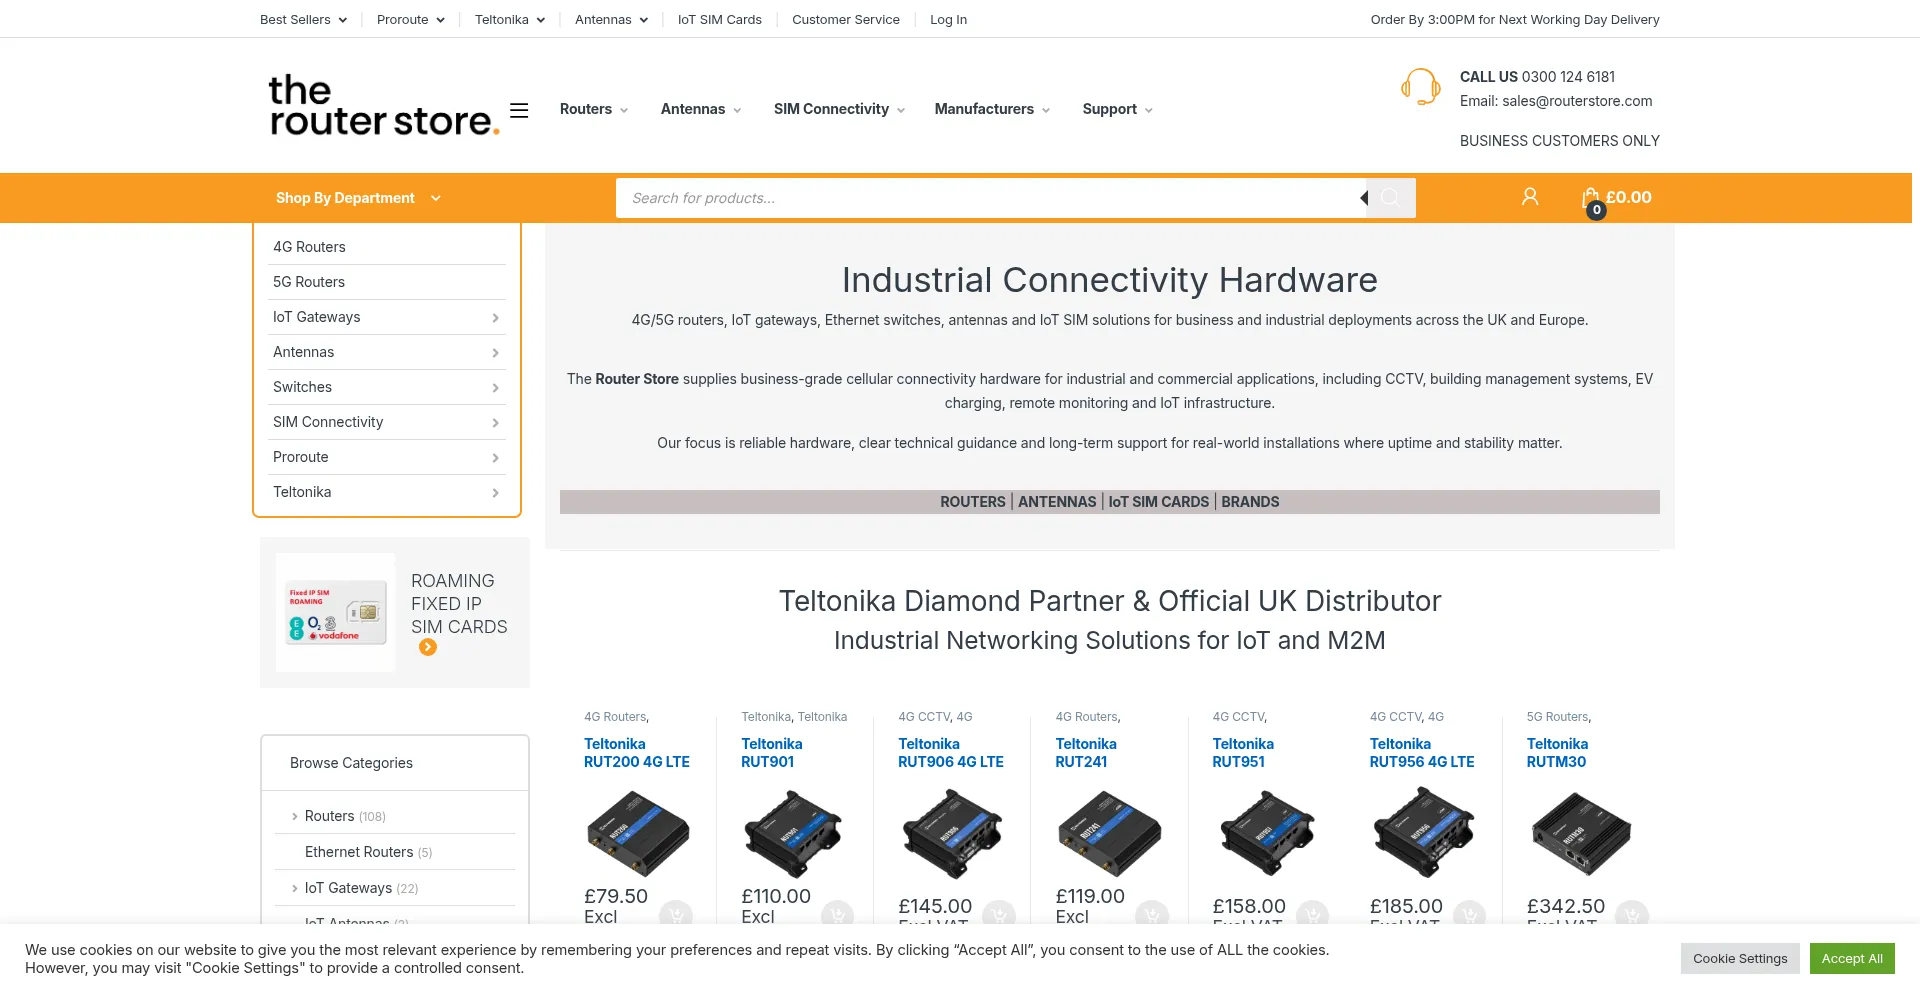Open the Teltonika RUT951 title link
The width and height of the screenshot is (1920, 993).
point(1243,753)
